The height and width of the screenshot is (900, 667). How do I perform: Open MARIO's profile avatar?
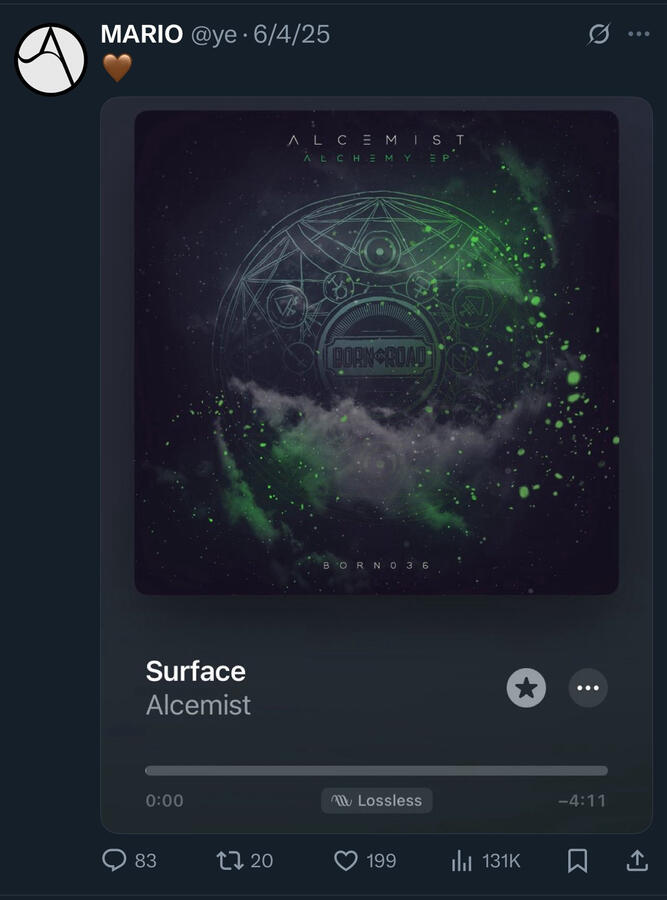pos(51,59)
